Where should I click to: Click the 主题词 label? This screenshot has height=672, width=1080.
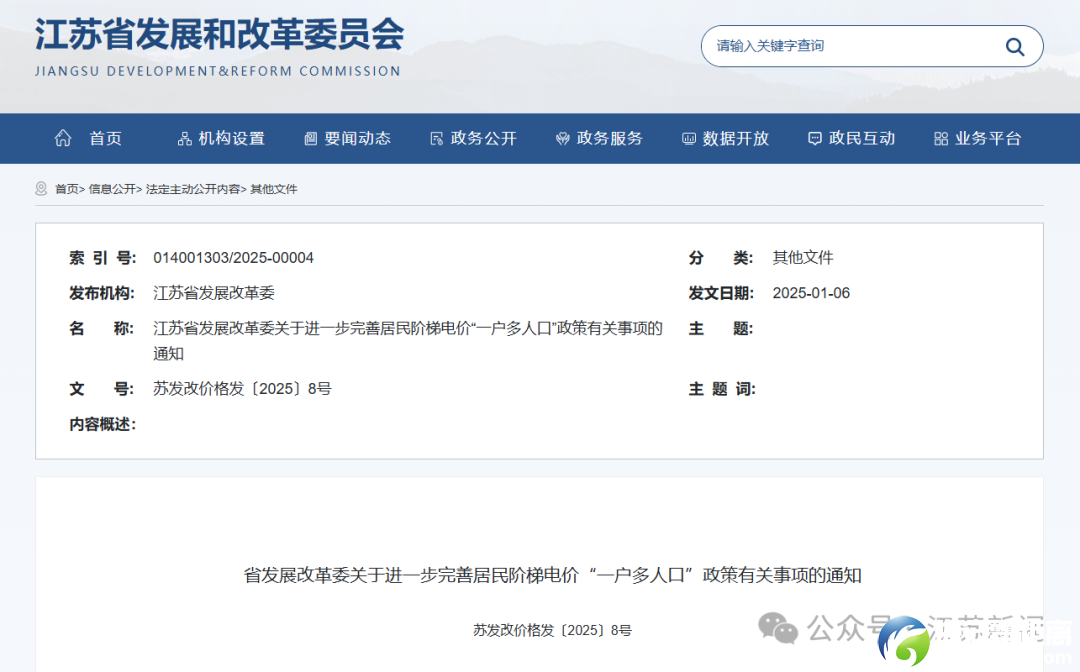(x=722, y=389)
